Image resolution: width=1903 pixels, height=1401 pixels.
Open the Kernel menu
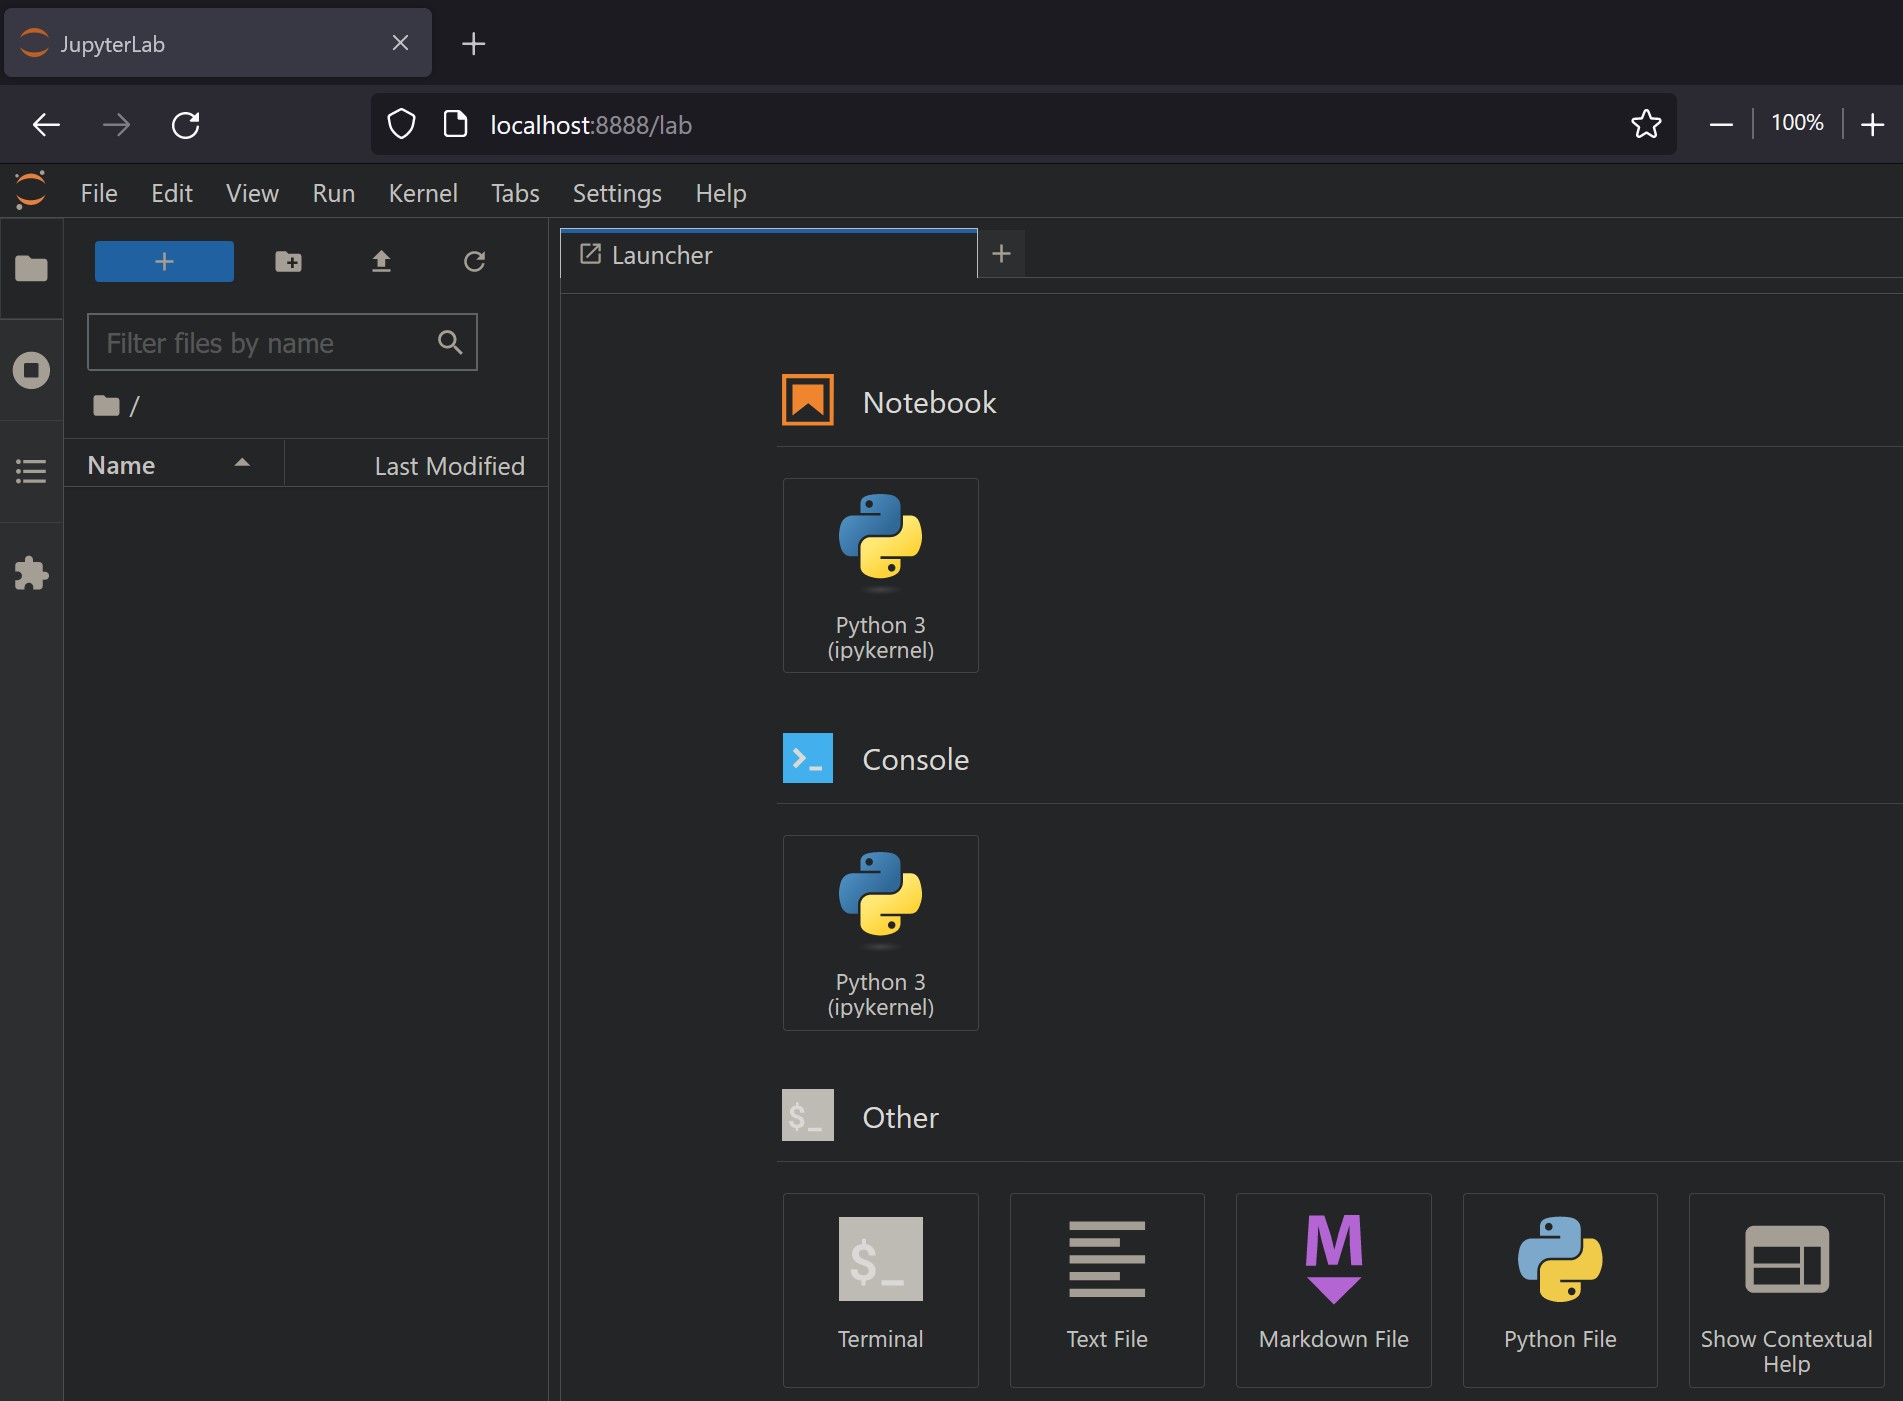pyautogui.click(x=423, y=193)
